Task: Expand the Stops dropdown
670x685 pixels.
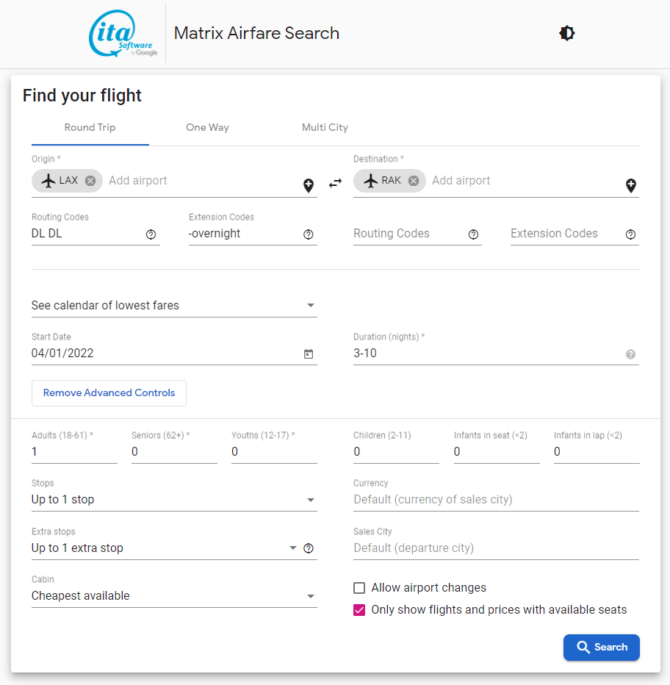Action: coord(174,500)
